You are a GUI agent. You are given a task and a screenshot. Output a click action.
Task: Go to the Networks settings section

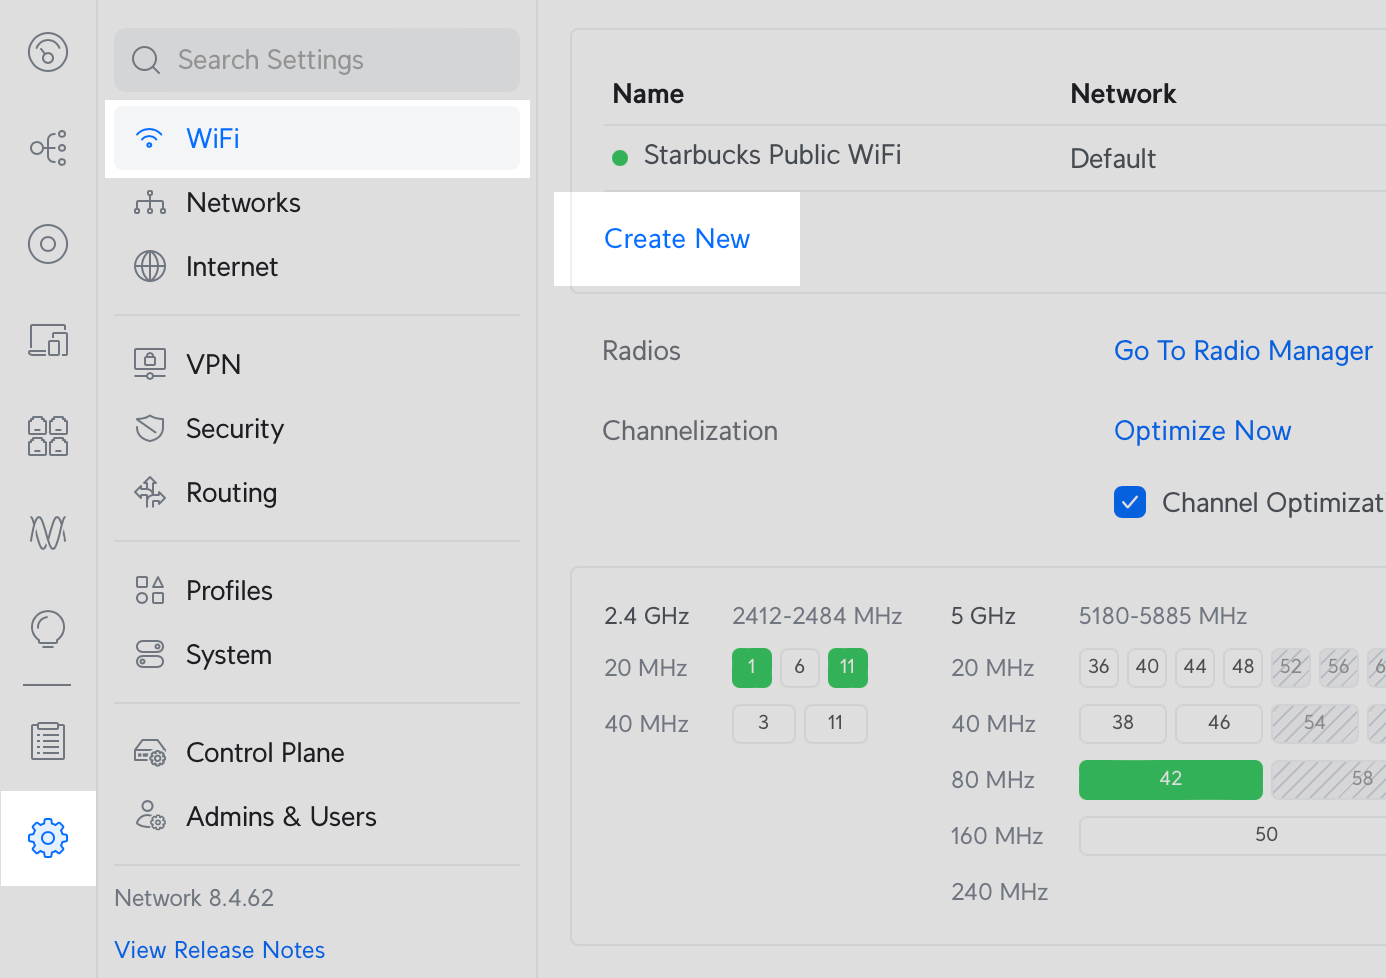(x=243, y=203)
